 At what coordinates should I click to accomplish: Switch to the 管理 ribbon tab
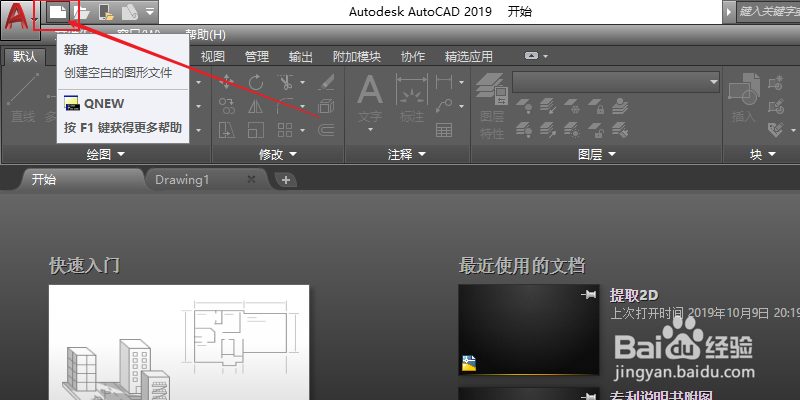257,57
